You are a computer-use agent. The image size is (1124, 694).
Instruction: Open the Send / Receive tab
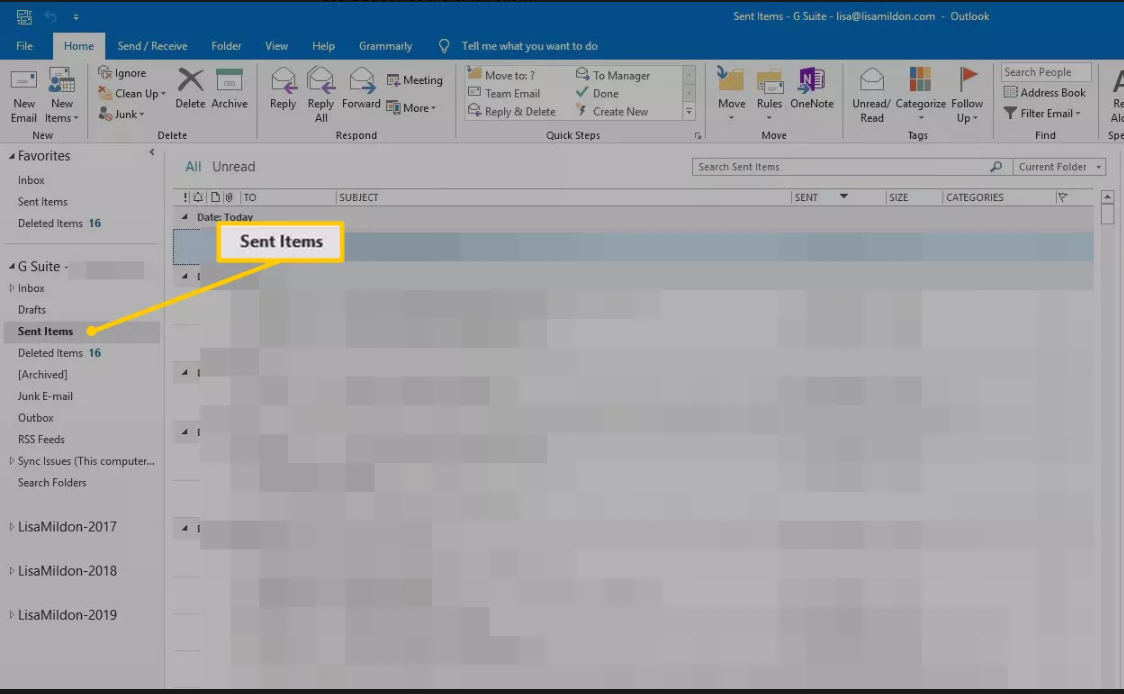(152, 46)
